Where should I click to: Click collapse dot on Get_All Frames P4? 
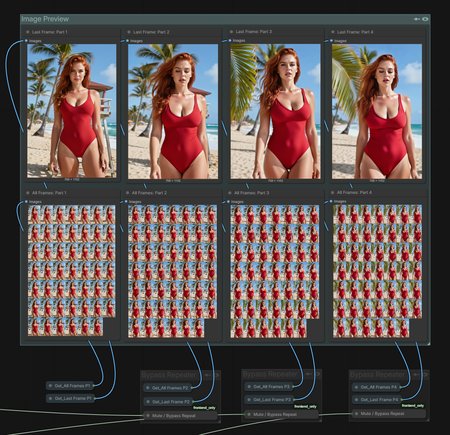tap(357, 387)
